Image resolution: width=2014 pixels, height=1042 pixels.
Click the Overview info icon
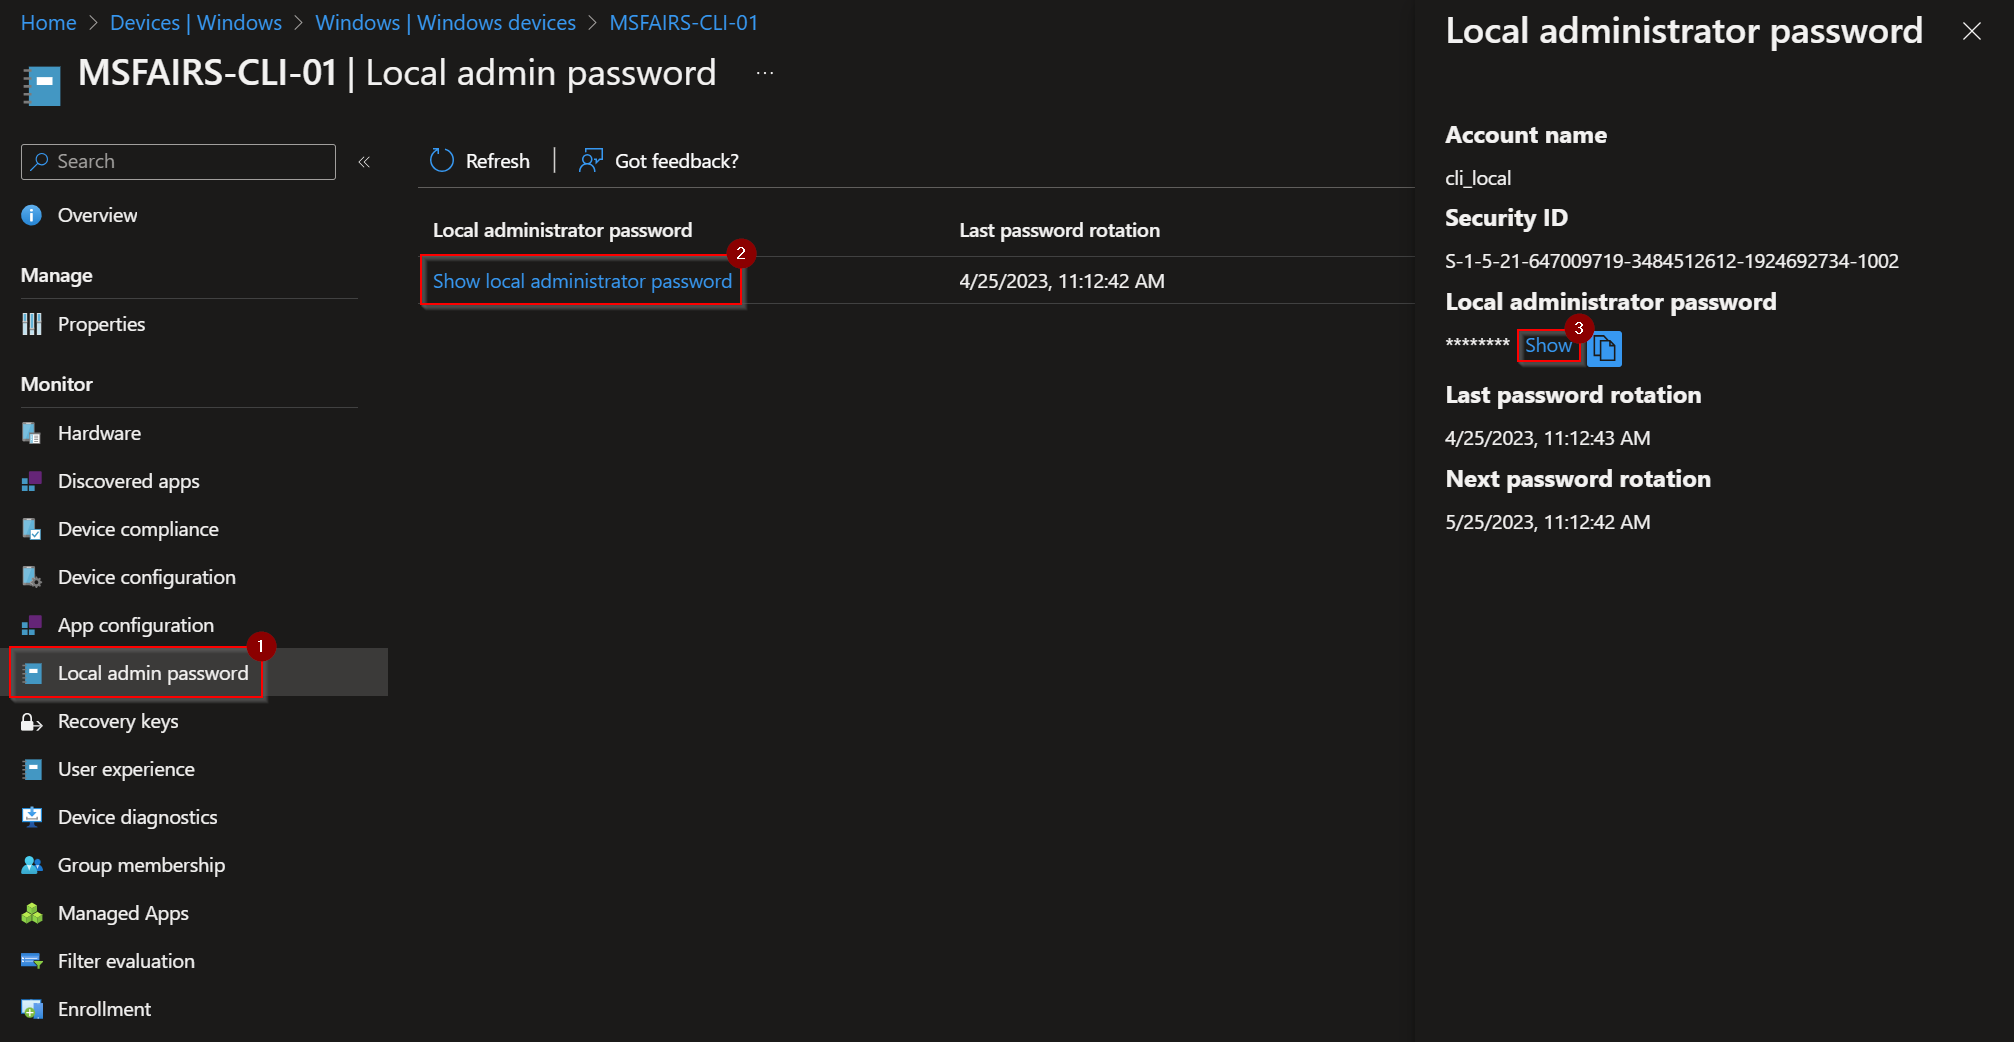pos(32,215)
